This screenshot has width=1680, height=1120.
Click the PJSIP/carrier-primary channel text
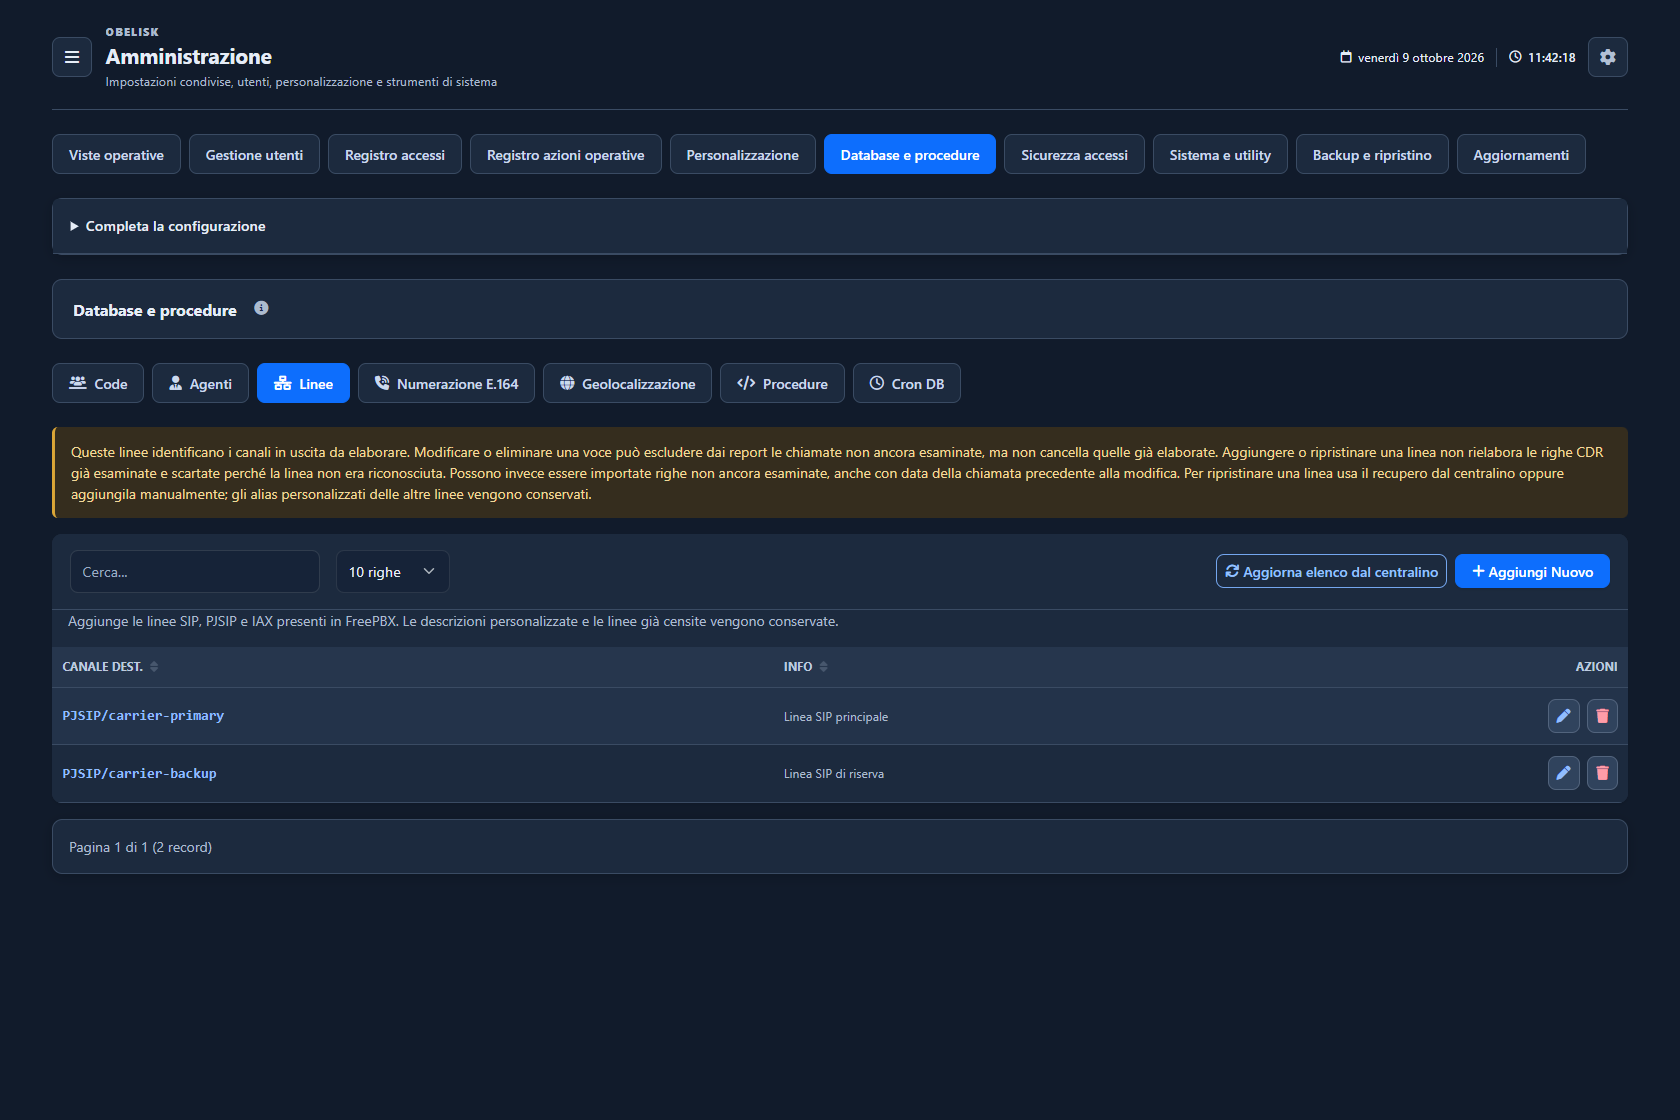[x=143, y=716]
